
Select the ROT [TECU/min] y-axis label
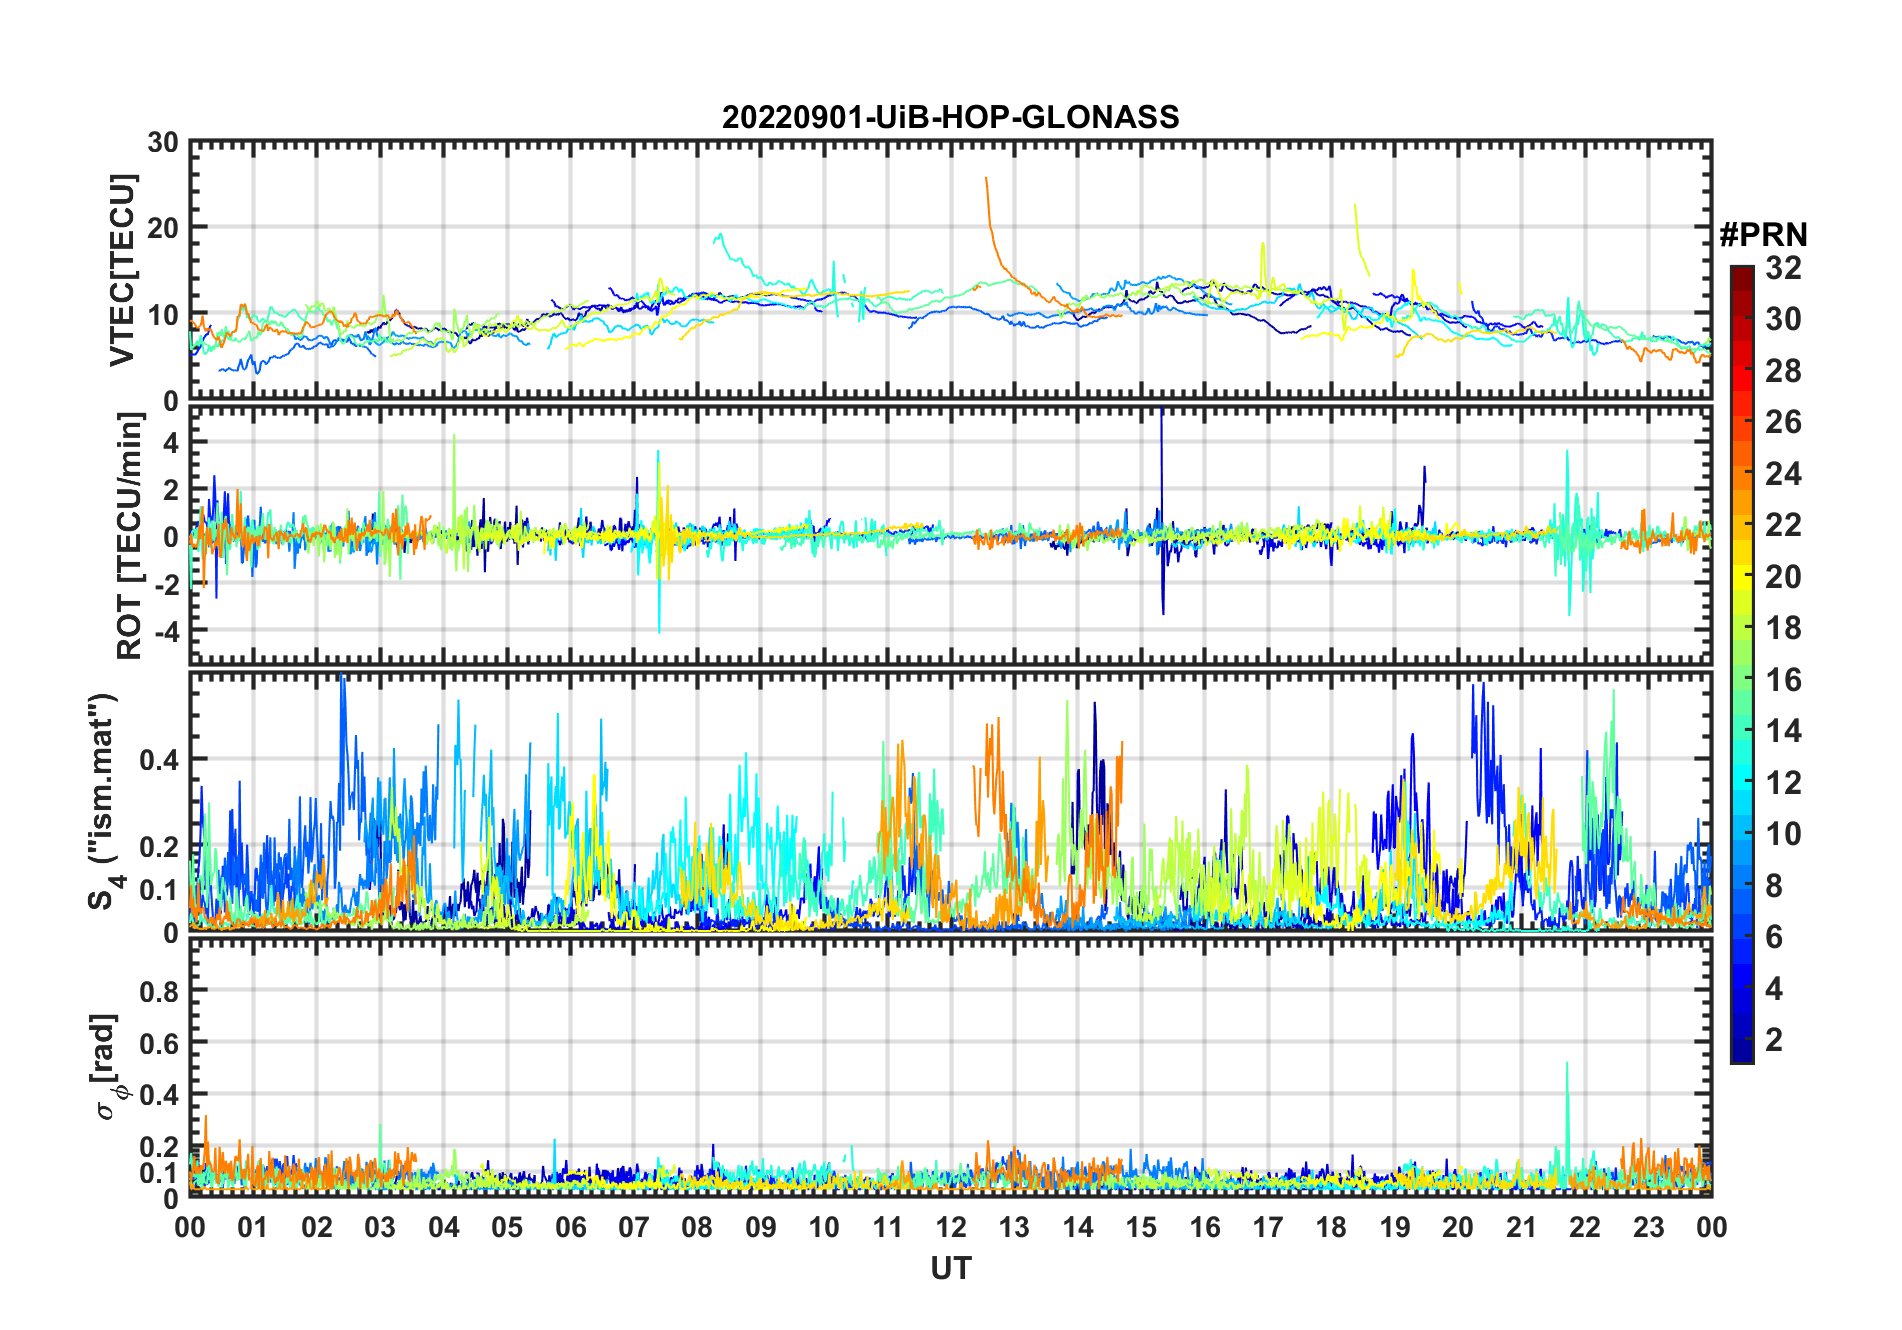129,536
